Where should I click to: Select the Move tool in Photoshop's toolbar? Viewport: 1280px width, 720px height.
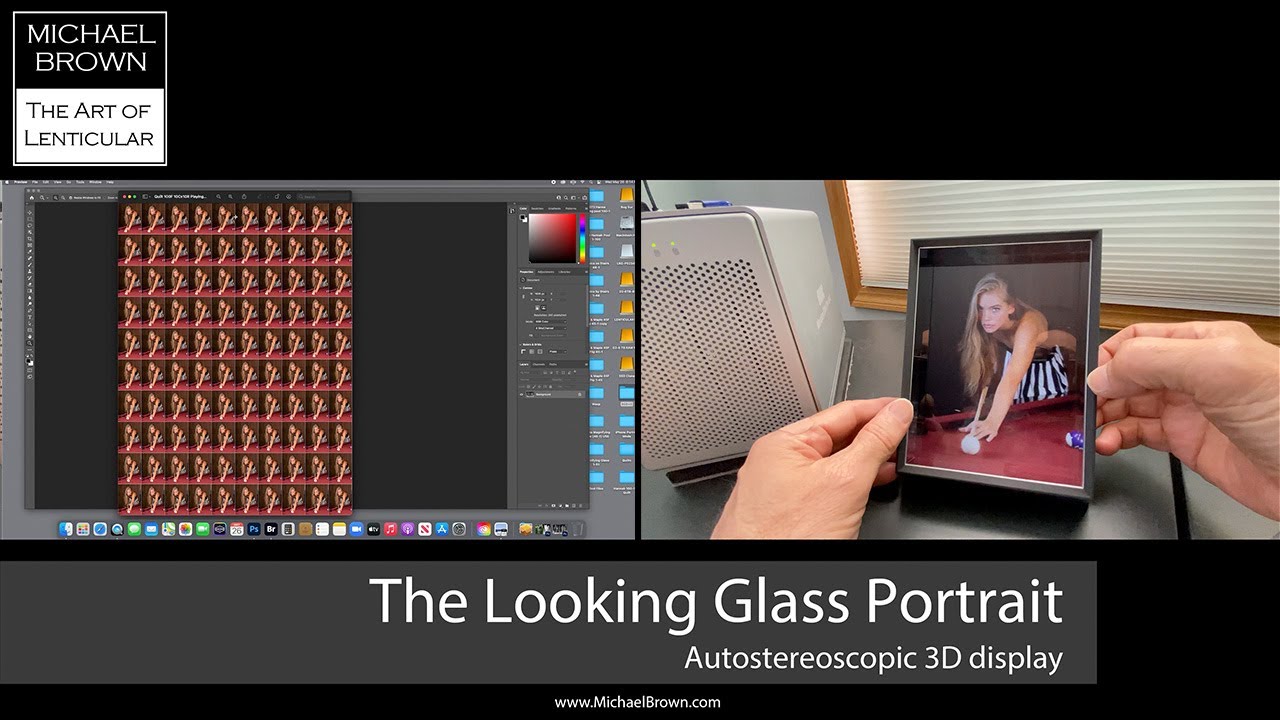tap(30, 212)
